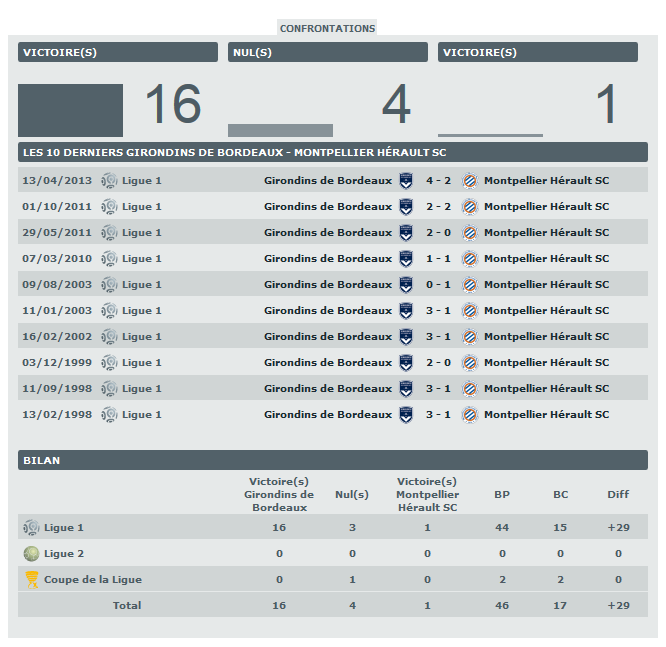Click the Ligue 1 logo in the Bilan table
This screenshot has width=666, height=647.
(31, 528)
